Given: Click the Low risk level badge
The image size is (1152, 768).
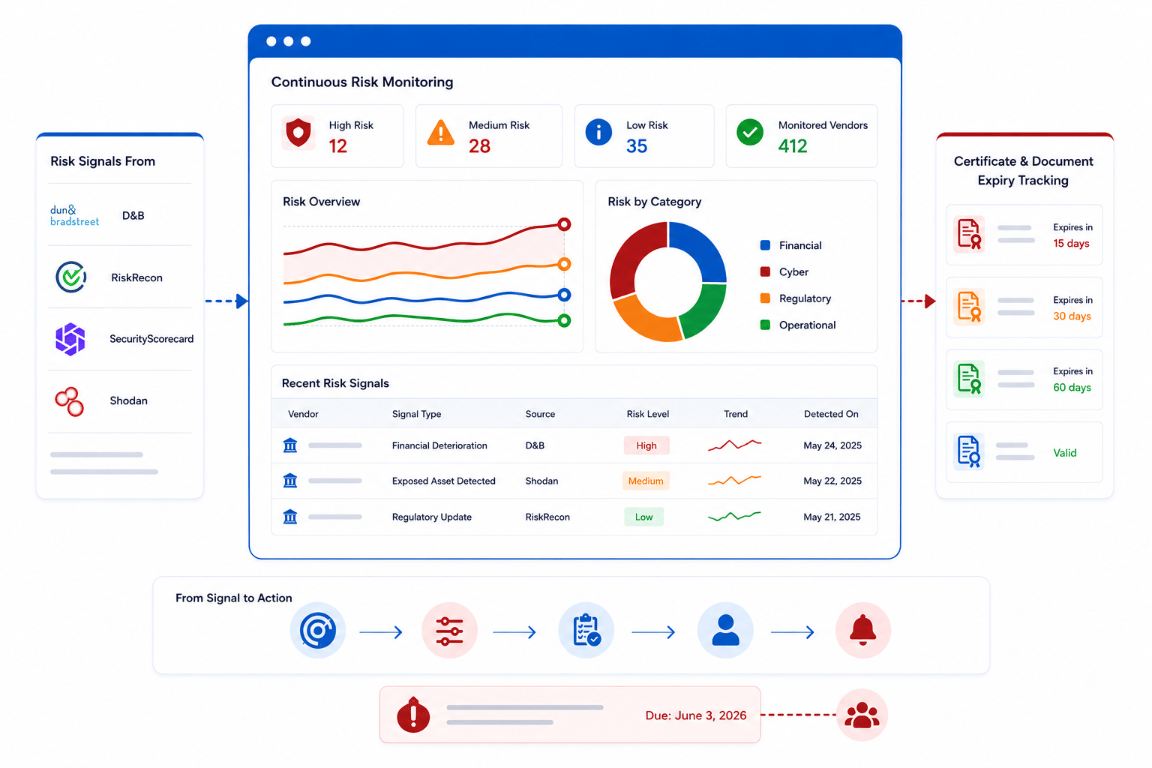Looking at the screenshot, I should (x=644, y=517).
